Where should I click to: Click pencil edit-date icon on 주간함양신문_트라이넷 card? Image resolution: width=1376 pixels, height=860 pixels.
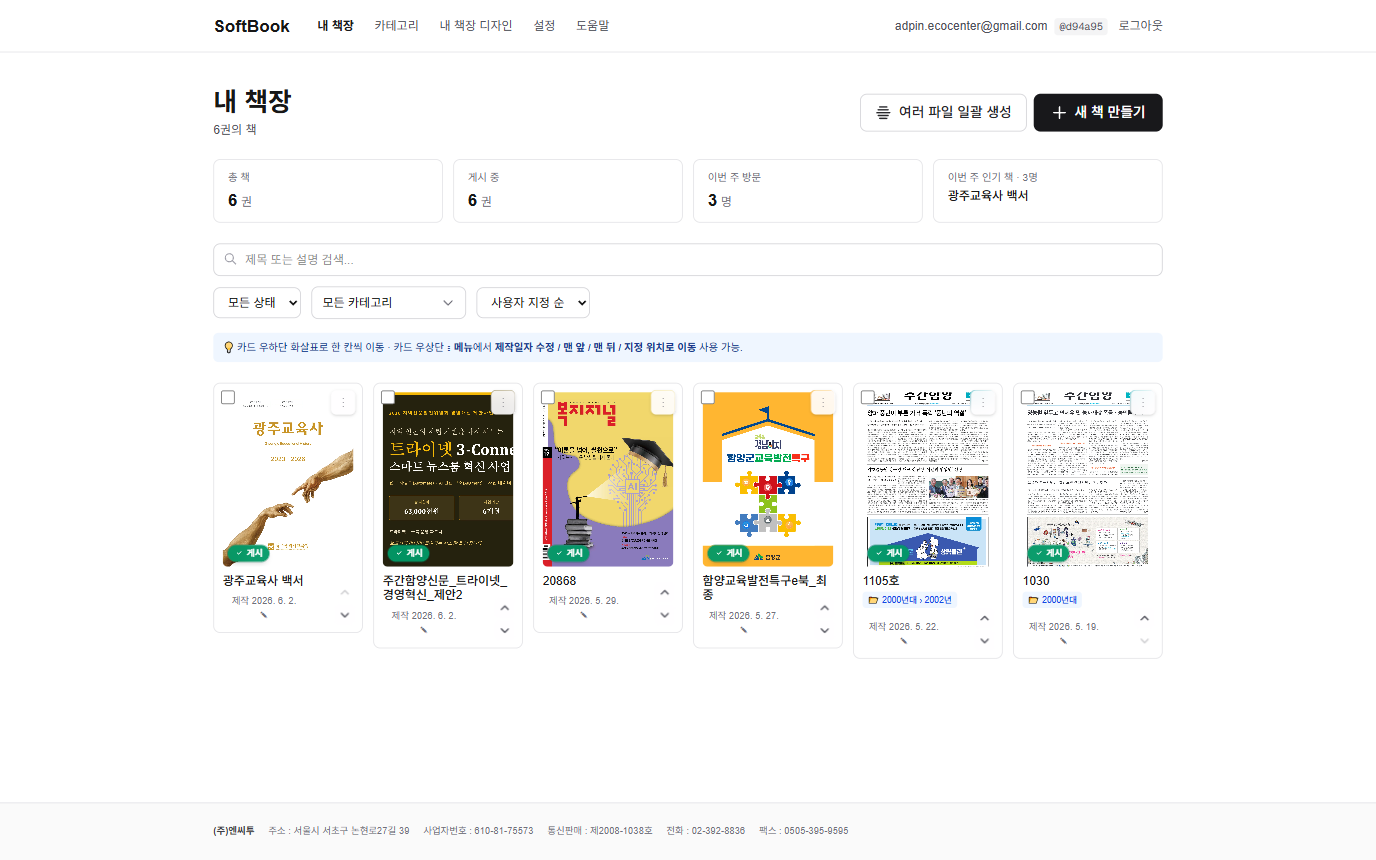coord(424,631)
